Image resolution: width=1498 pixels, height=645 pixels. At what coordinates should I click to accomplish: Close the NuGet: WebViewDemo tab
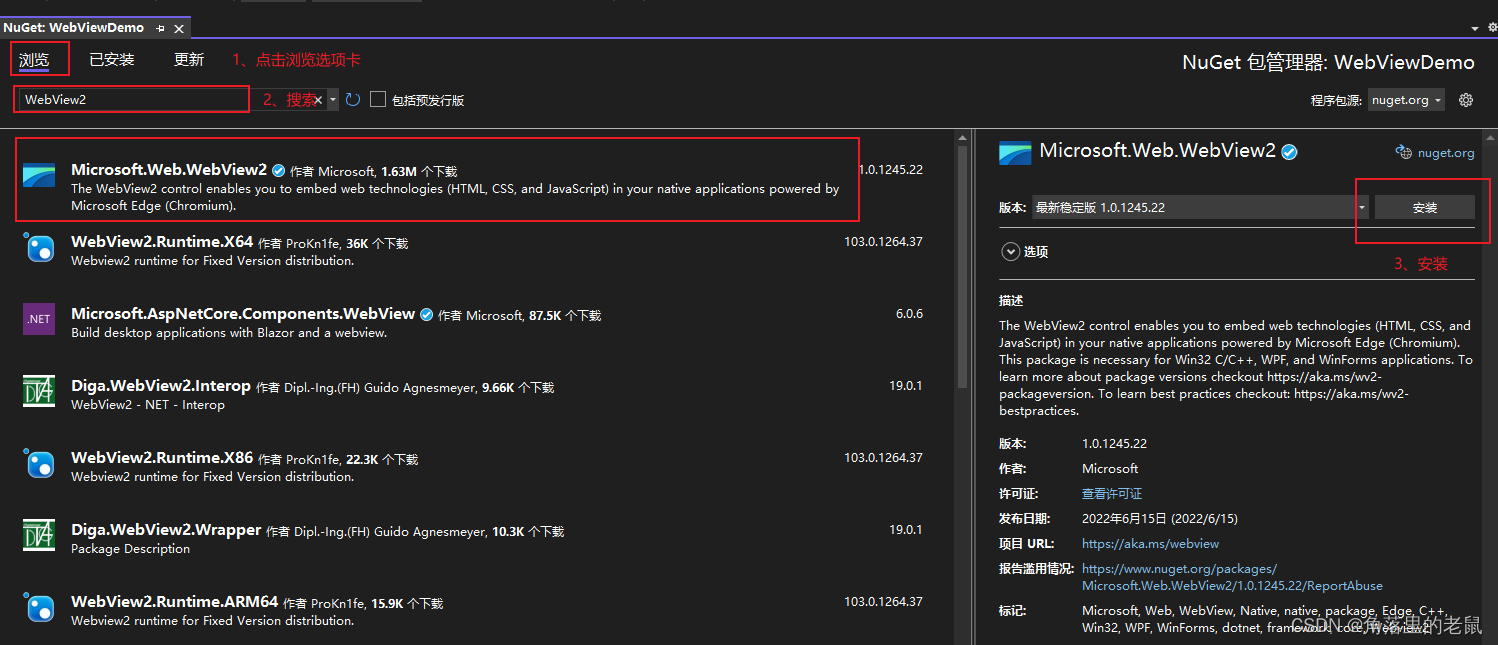[179, 28]
